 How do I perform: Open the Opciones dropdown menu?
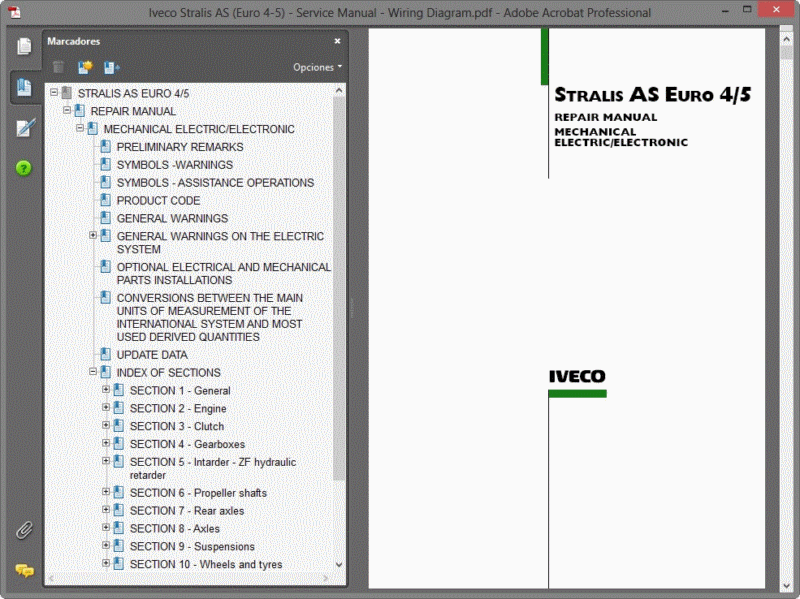(x=317, y=68)
